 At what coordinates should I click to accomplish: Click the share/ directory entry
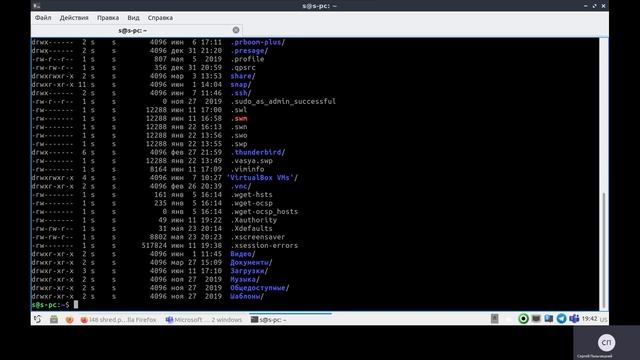coord(243,76)
